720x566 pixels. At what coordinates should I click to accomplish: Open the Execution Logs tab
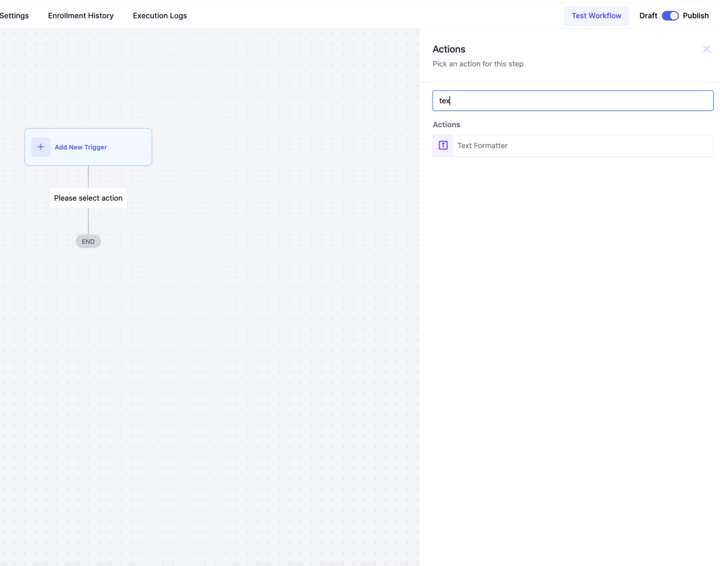pos(160,16)
